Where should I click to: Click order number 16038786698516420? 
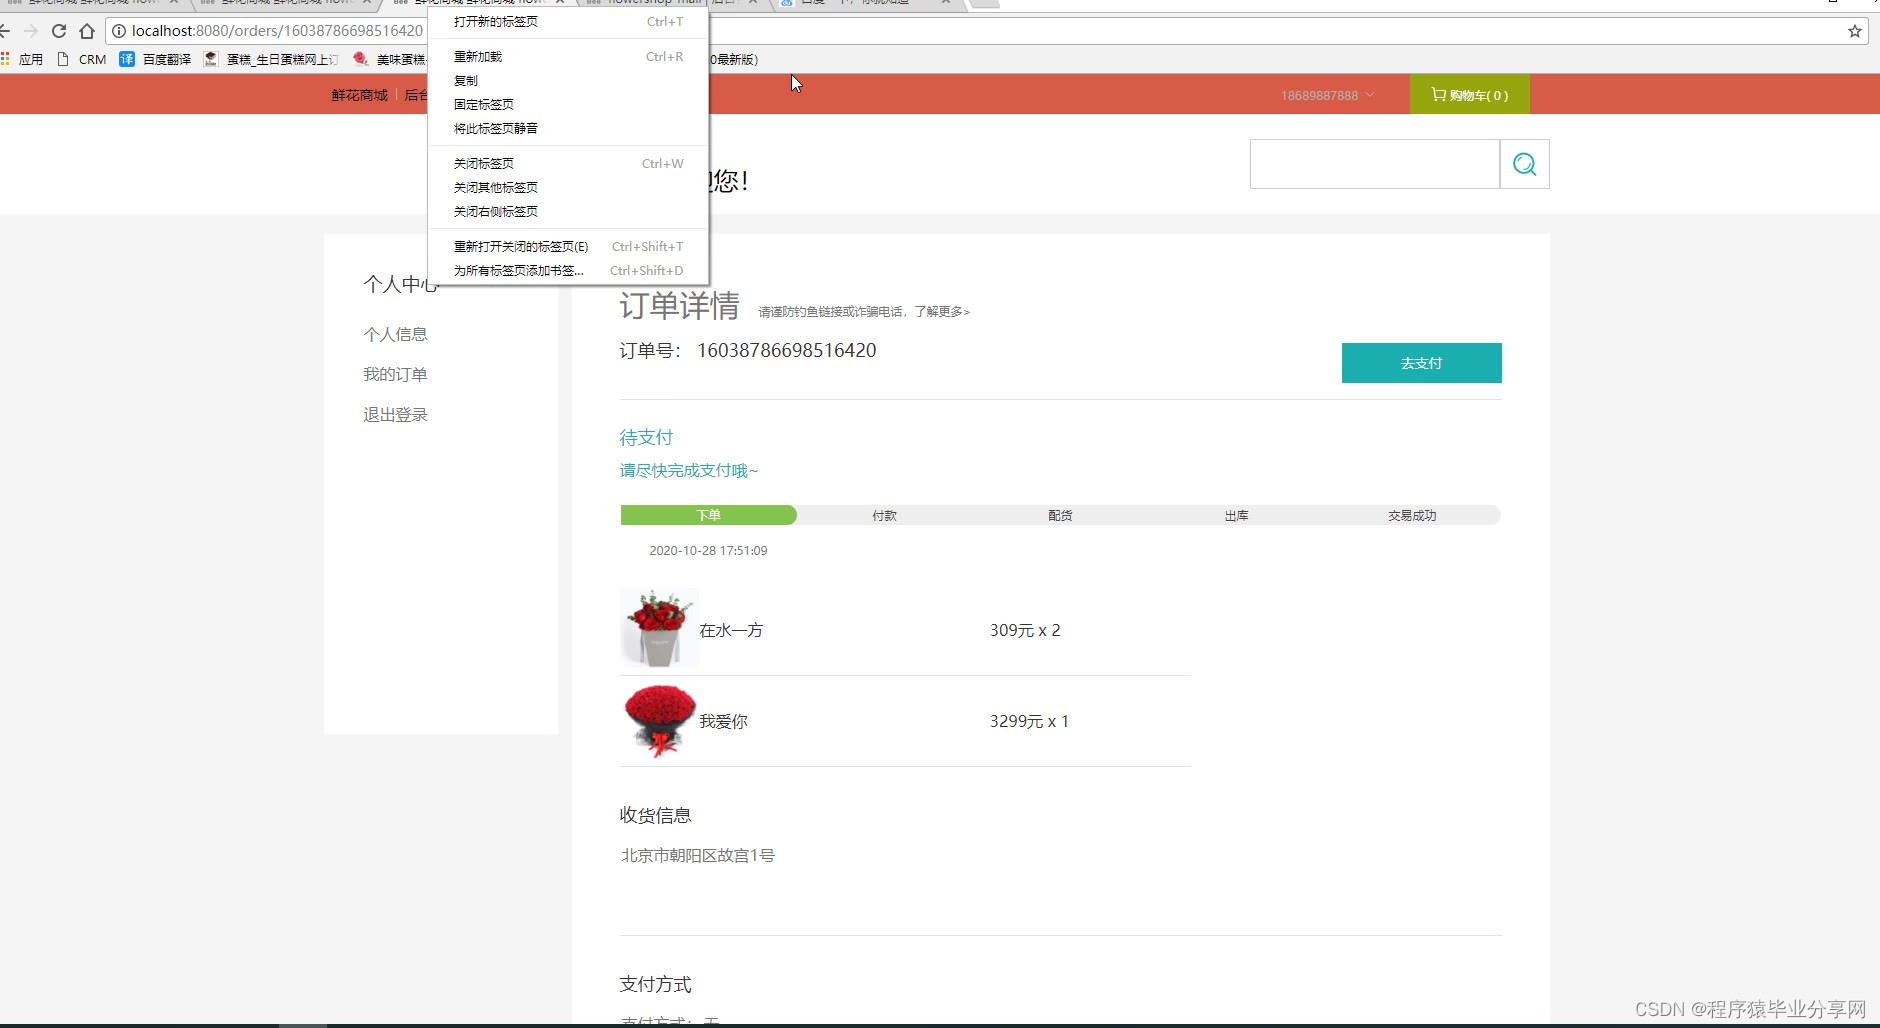786,350
